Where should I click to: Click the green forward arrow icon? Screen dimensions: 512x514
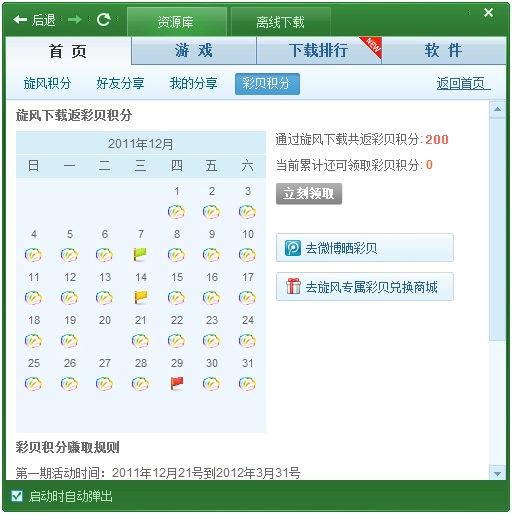coord(75,20)
